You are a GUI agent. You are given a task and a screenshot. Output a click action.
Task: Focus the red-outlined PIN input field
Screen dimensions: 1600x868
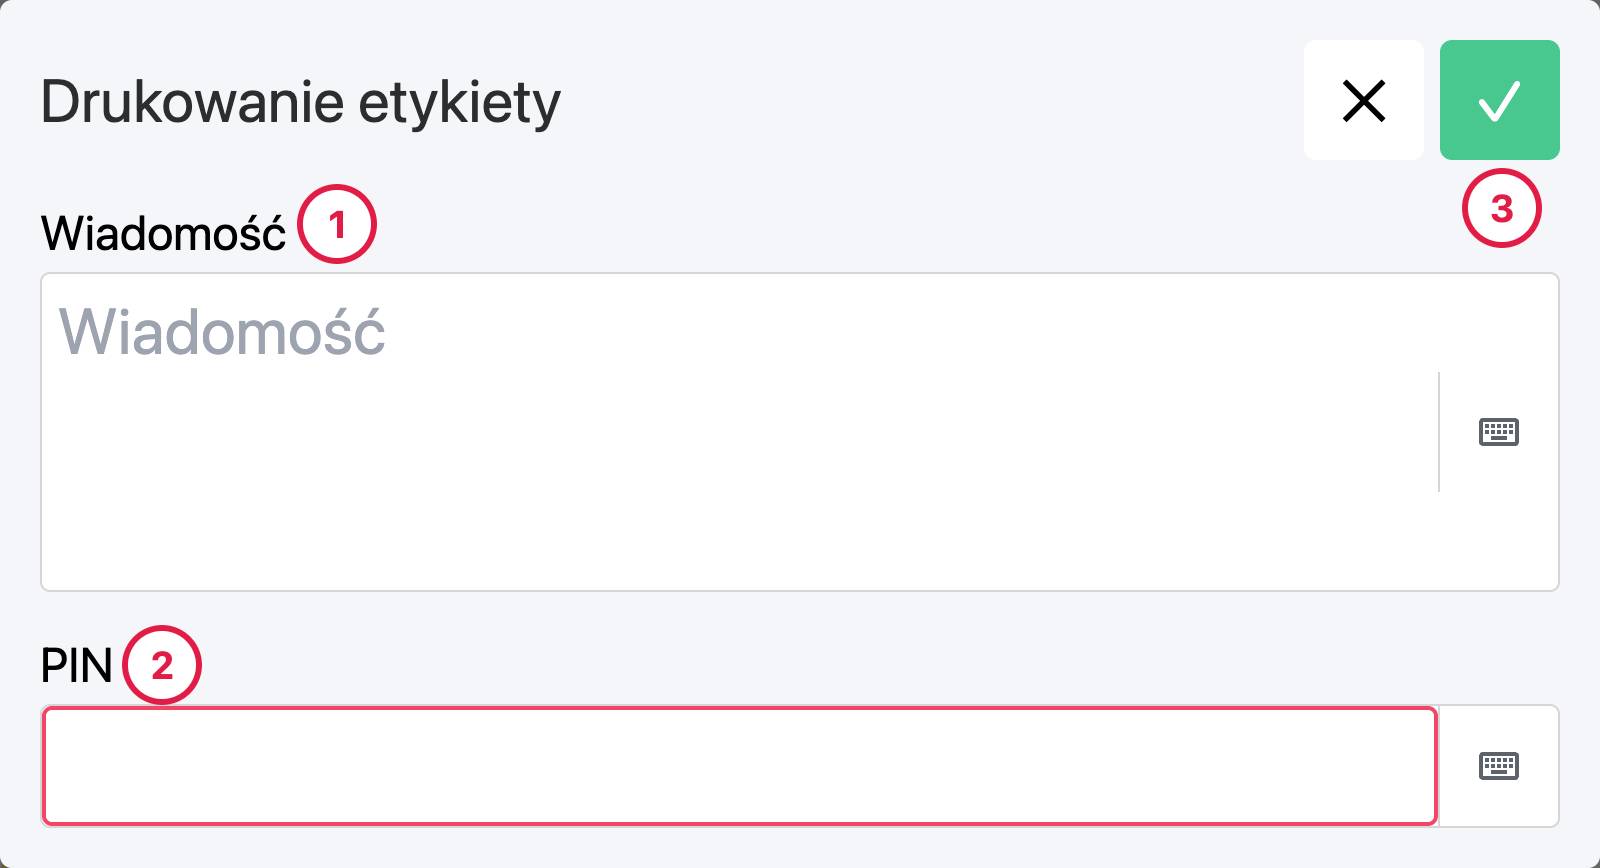740,766
